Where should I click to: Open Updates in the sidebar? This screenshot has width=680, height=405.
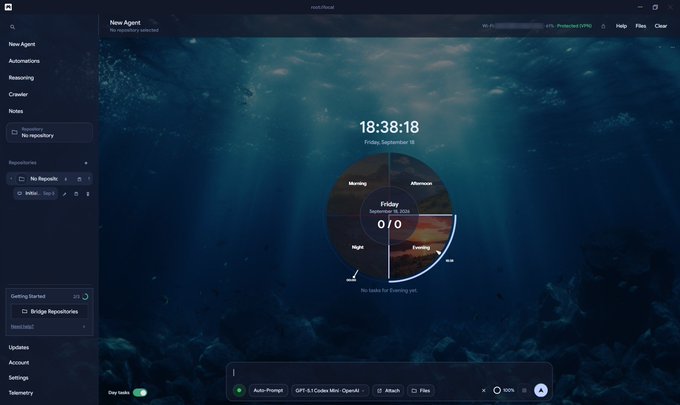(19, 347)
